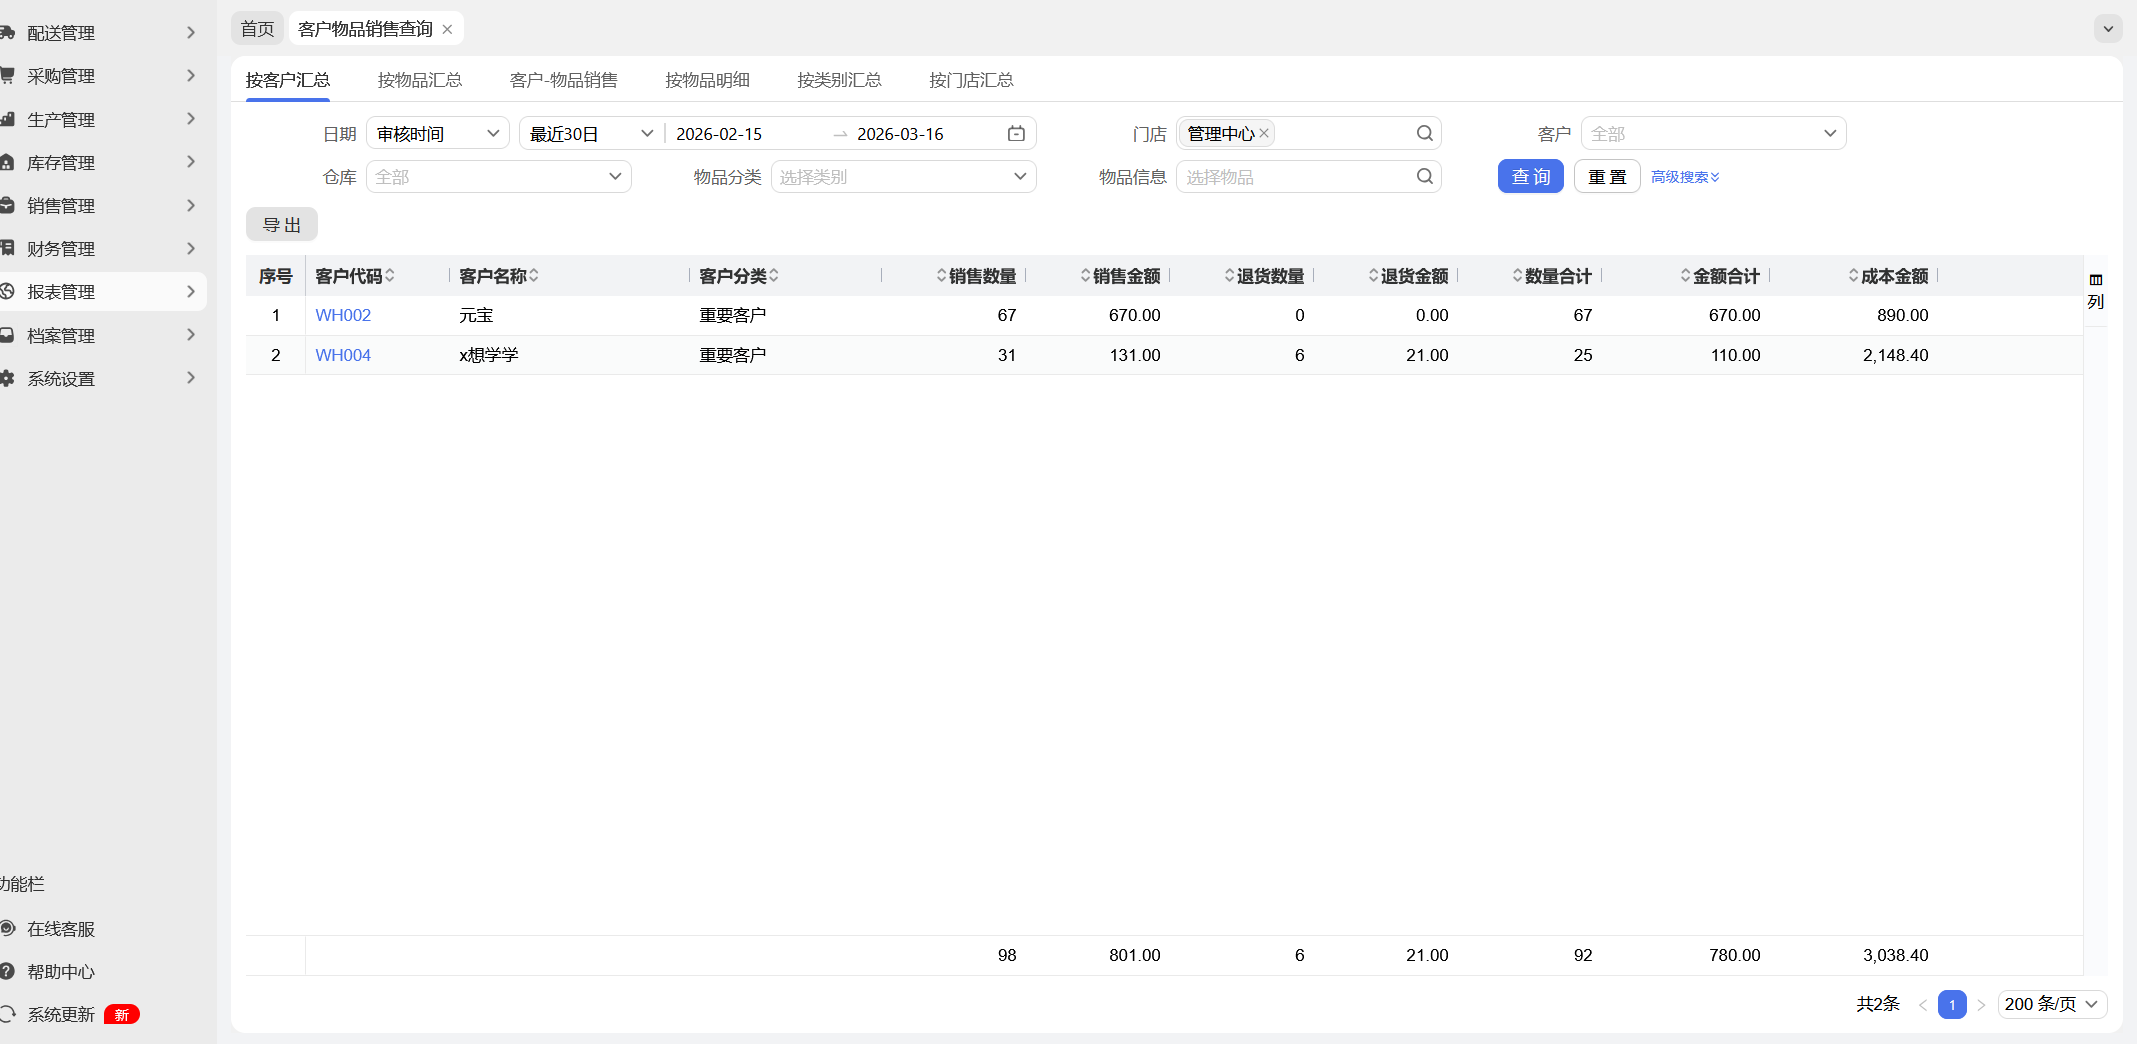Expand the 客户 dropdown
The height and width of the screenshot is (1044, 2137).
pos(1713,134)
